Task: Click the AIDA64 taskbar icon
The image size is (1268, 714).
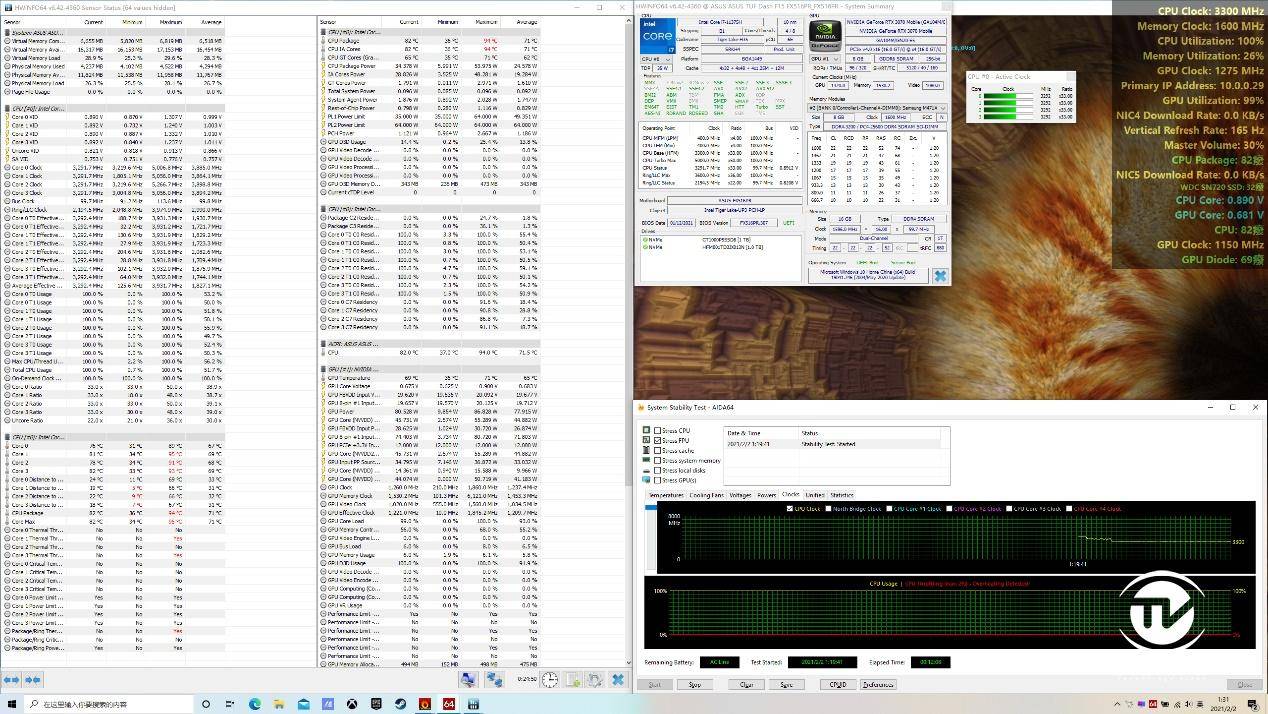Action: pyautogui.click(x=449, y=705)
